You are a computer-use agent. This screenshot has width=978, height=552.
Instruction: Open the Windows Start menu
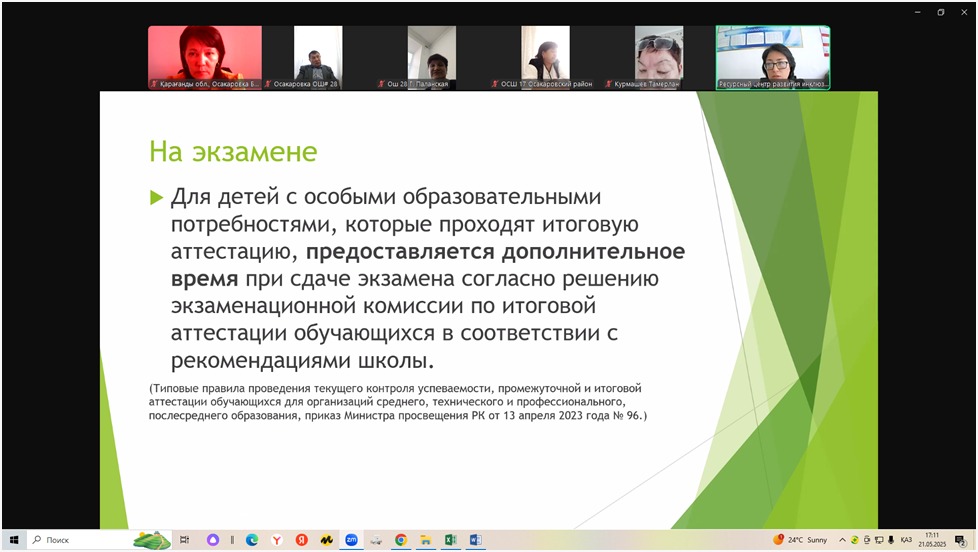coord(14,540)
